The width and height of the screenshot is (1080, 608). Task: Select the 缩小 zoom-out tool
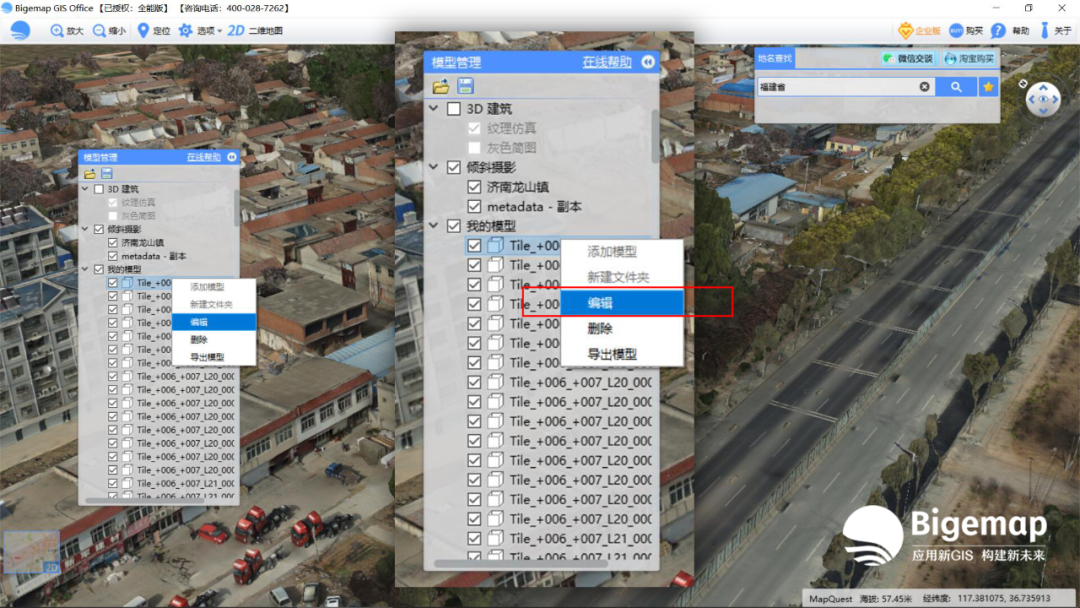click(x=110, y=31)
